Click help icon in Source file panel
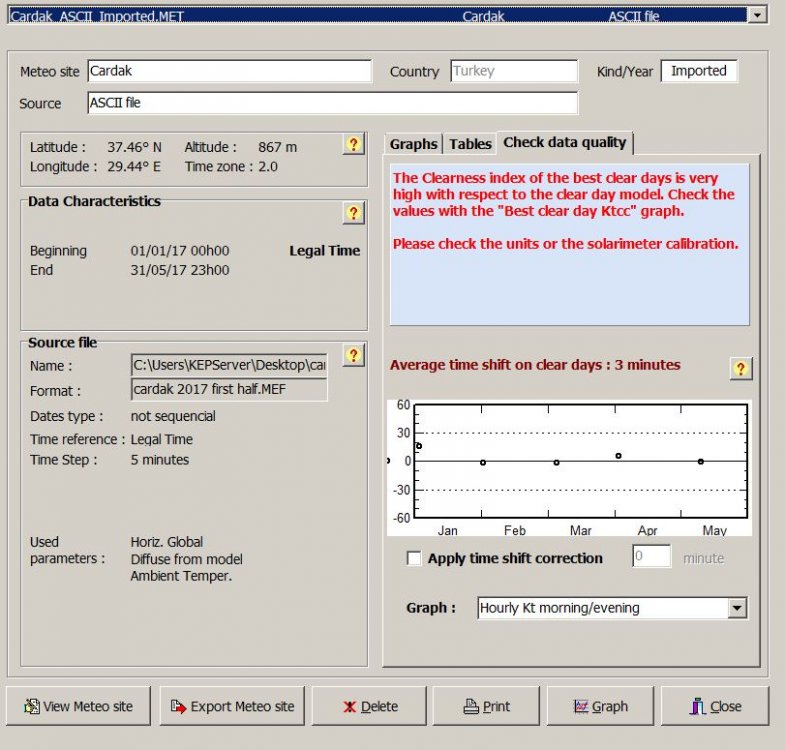Screen dimensions: 785x750 (x=353, y=356)
